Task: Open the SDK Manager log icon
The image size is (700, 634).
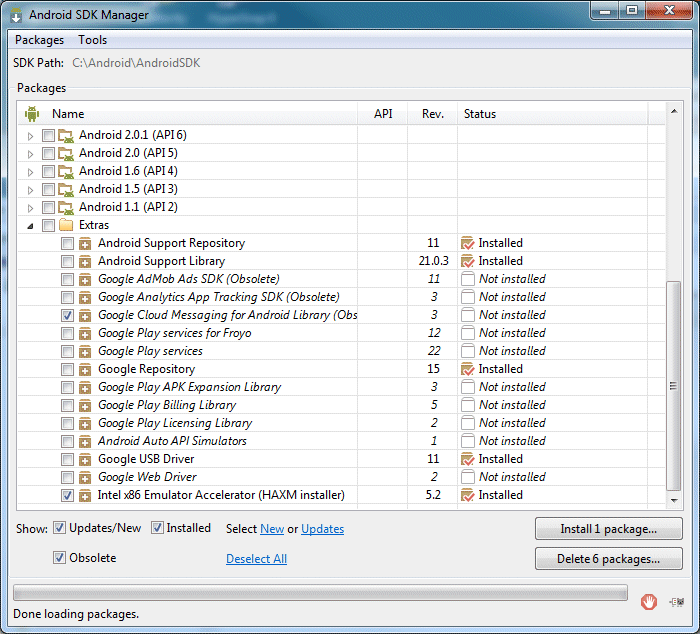Action: tap(677, 602)
